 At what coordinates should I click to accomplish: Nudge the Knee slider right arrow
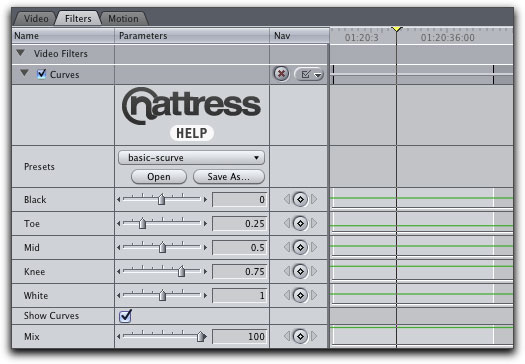pyautogui.click(x=205, y=271)
